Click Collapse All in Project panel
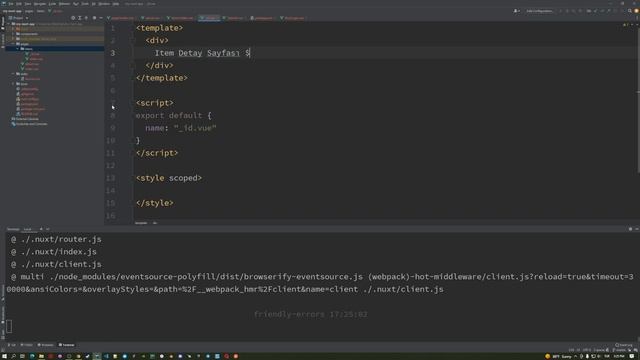Screen dimensions: 640x360 coord(86,18)
